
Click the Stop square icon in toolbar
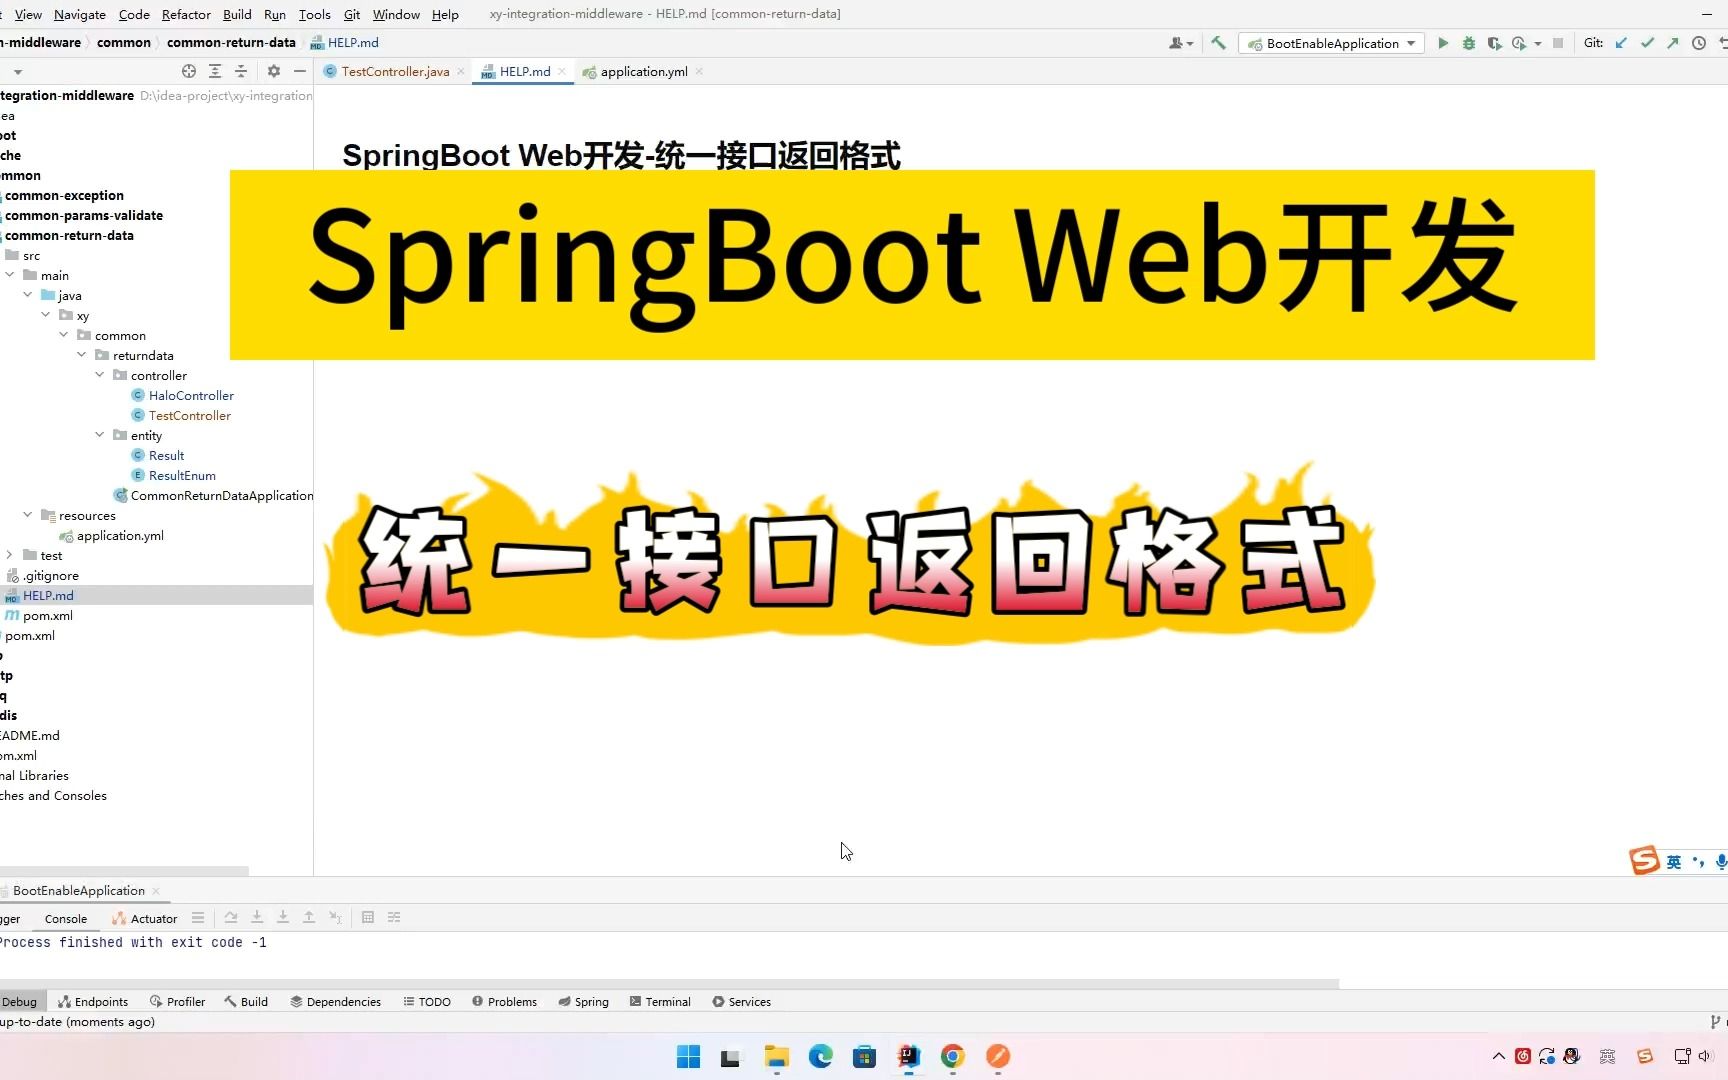coord(1558,43)
